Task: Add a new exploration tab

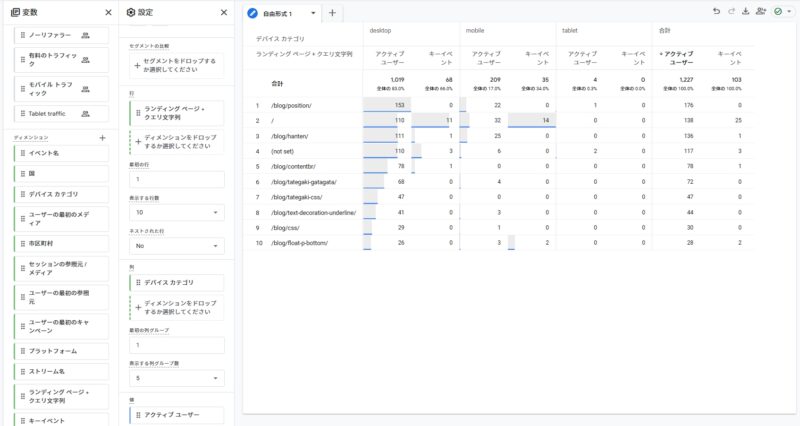Action: point(332,13)
